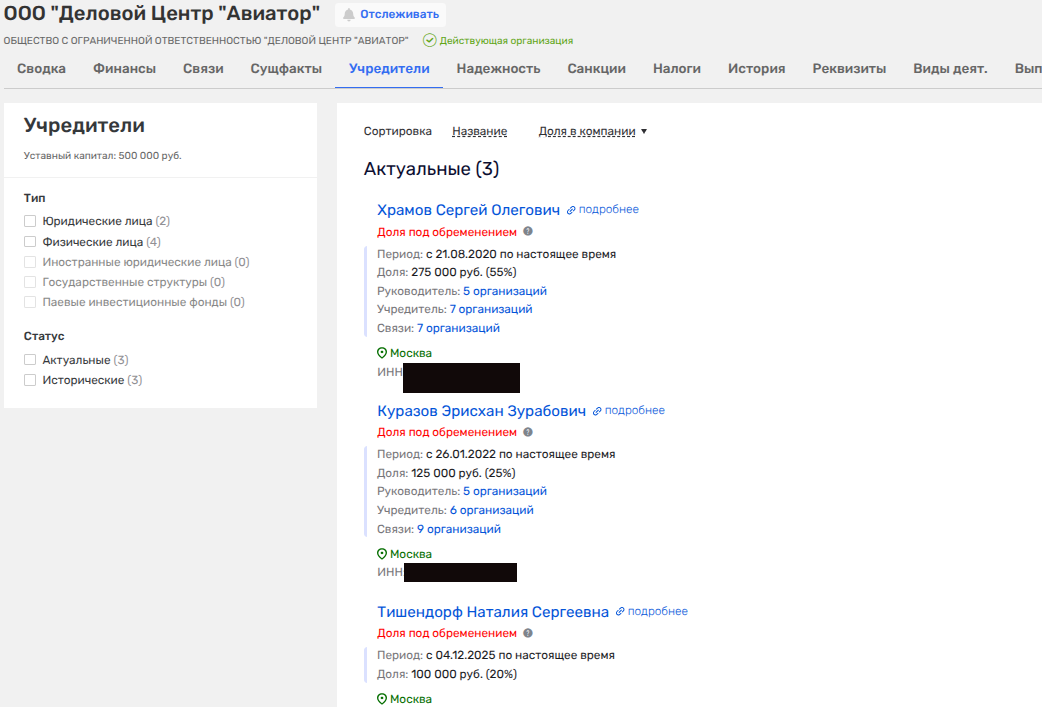Open the Доля в компании sort dropdown
Screen dimensions: 1042x707
pos(592,131)
